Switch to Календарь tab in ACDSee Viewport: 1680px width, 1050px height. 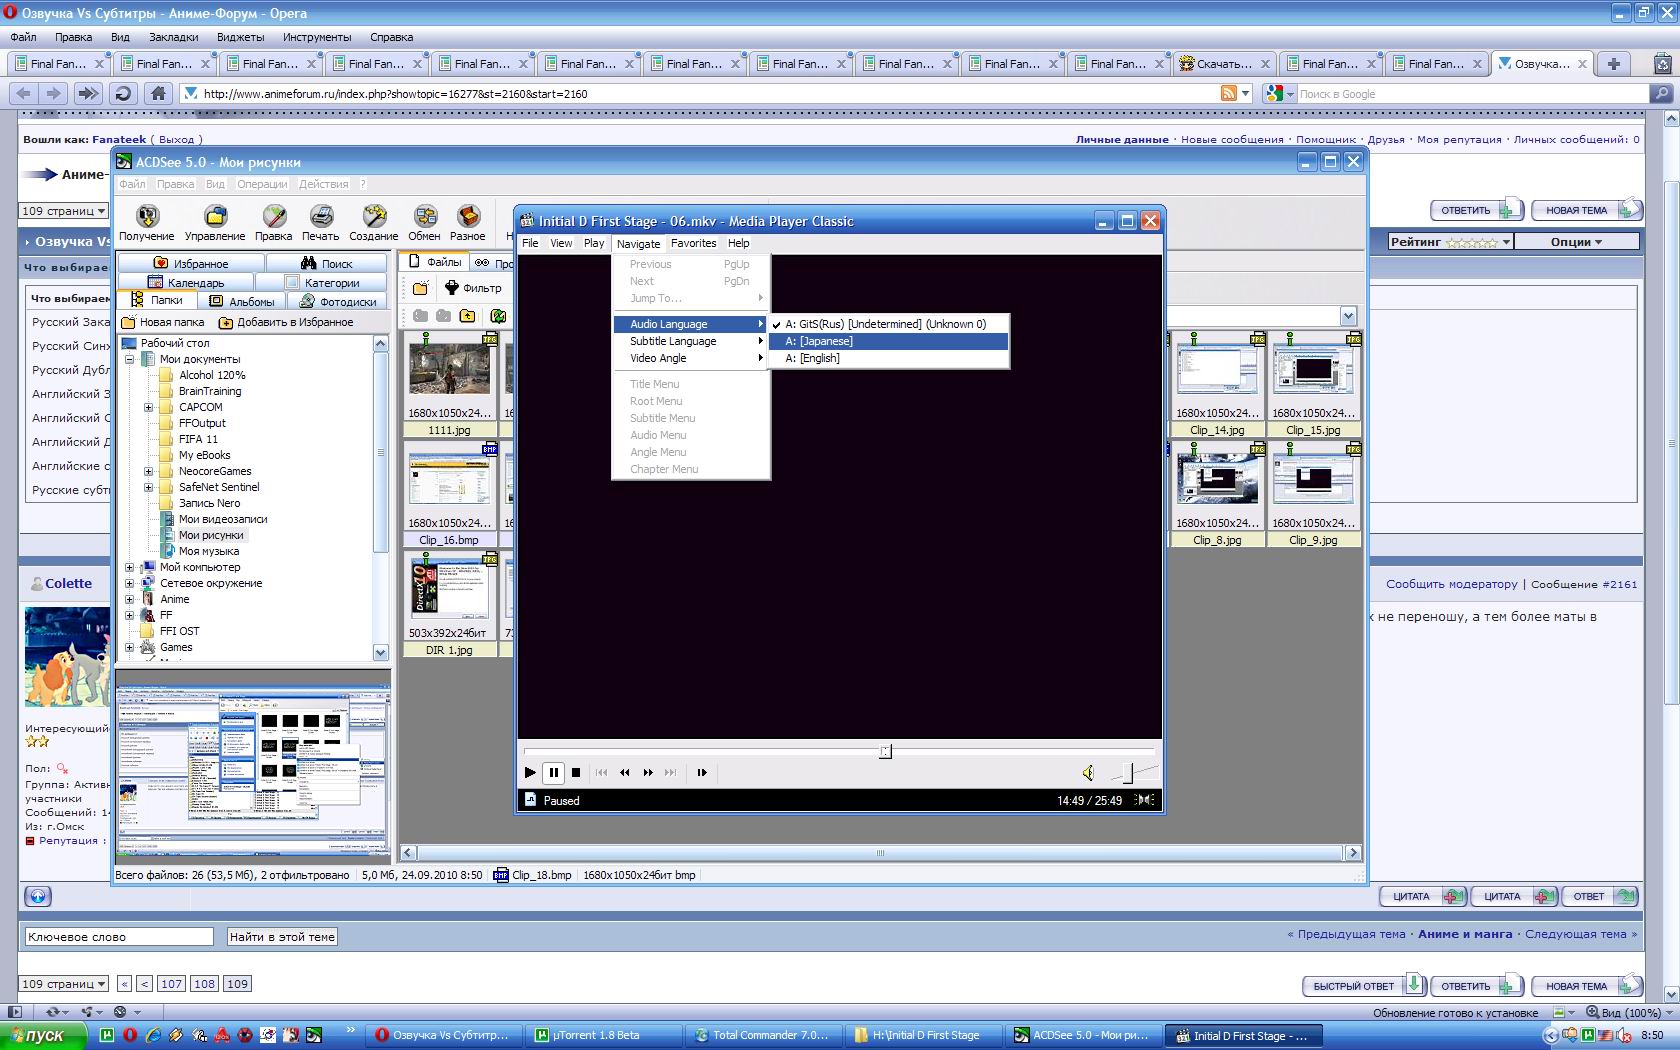tap(185, 282)
